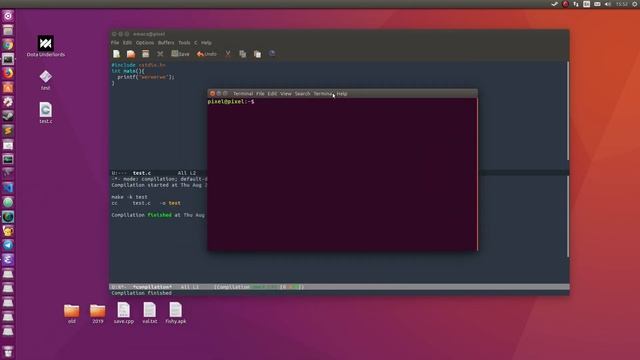Click the Emacs Close Buffer X icon
This screenshot has width=640, height=360.
160,54
